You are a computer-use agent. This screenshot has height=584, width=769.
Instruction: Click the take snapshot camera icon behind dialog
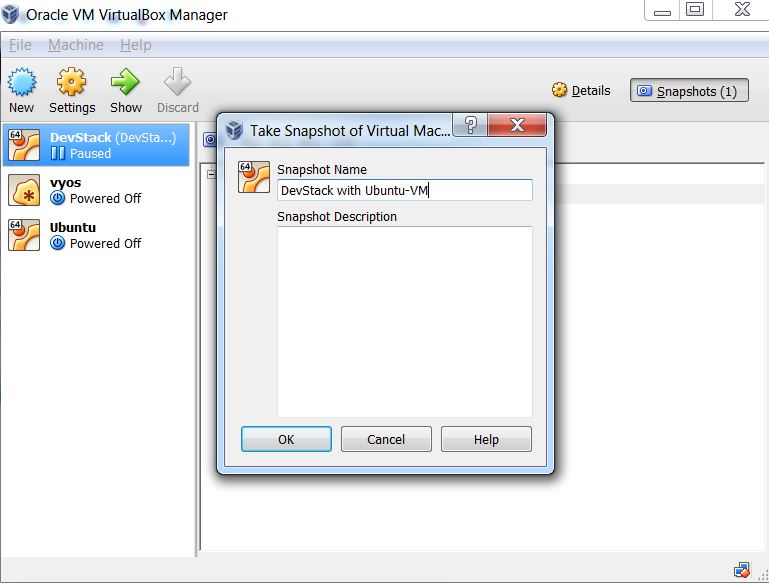pyautogui.click(x=210, y=140)
